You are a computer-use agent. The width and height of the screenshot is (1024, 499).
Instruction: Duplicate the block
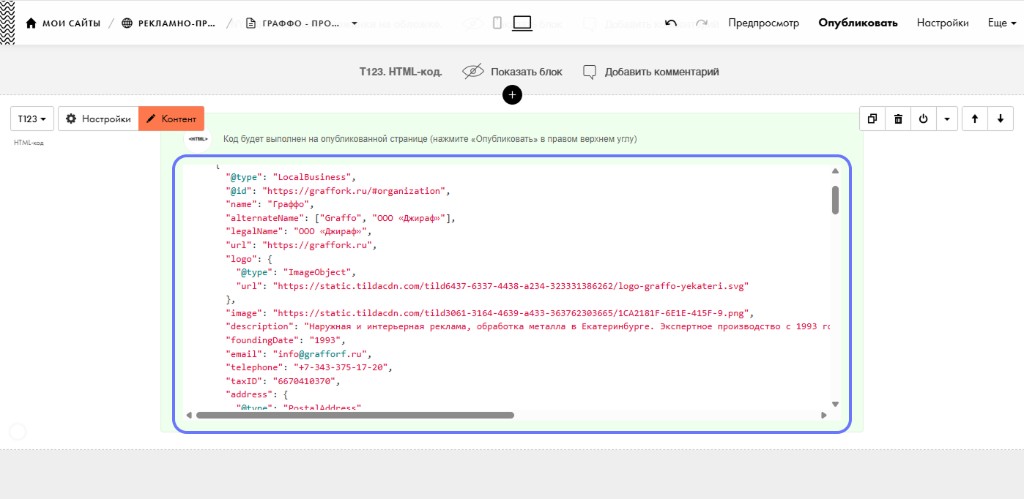pyautogui.click(x=872, y=119)
